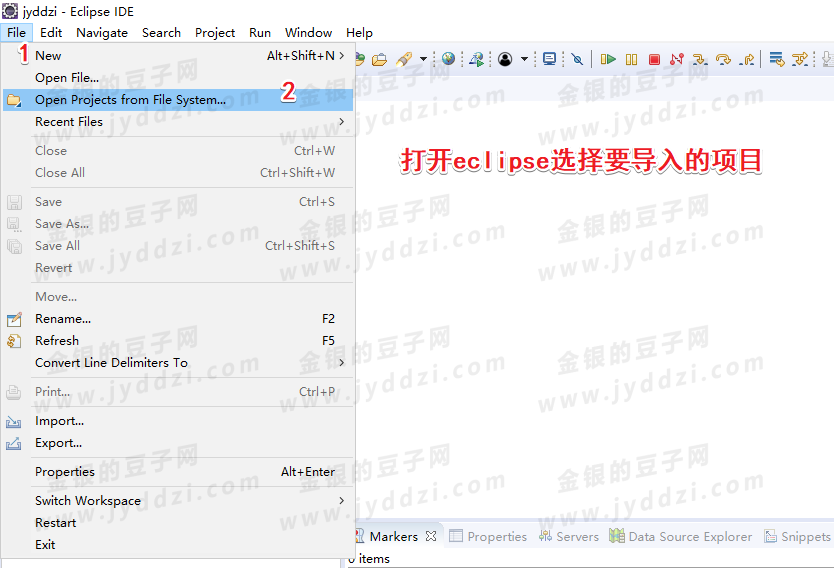Toggle Skip All Breakpoints icon
The image size is (834, 568).
pyautogui.click(x=577, y=59)
